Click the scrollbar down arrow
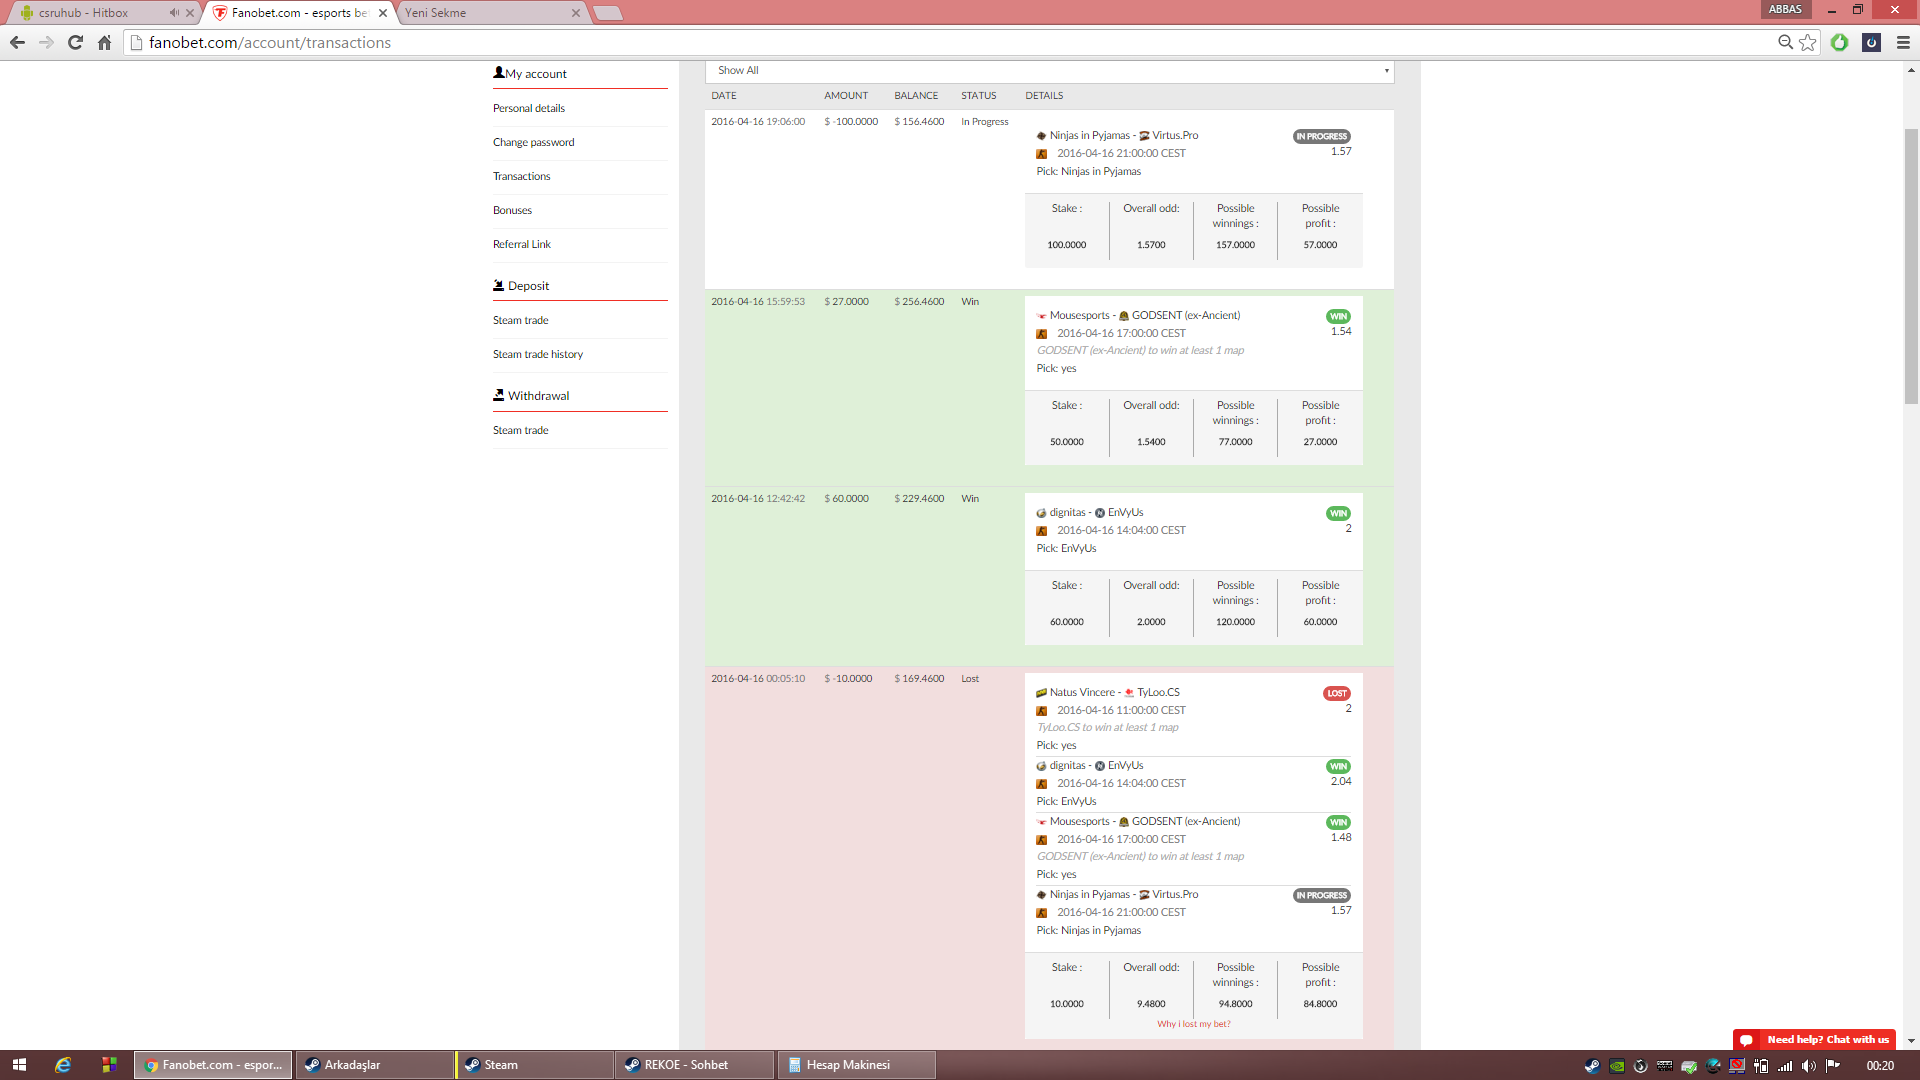This screenshot has width=1920, height=1080. tap(1911, 1040)
